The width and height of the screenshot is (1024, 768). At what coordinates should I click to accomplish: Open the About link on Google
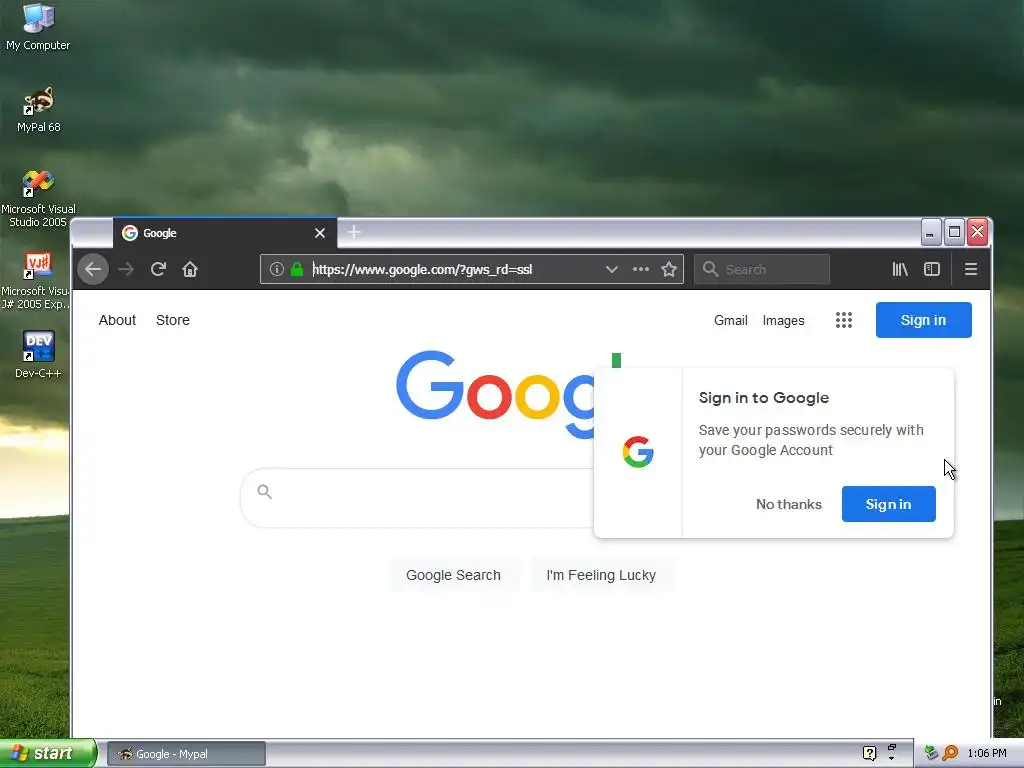pos(118,320)
